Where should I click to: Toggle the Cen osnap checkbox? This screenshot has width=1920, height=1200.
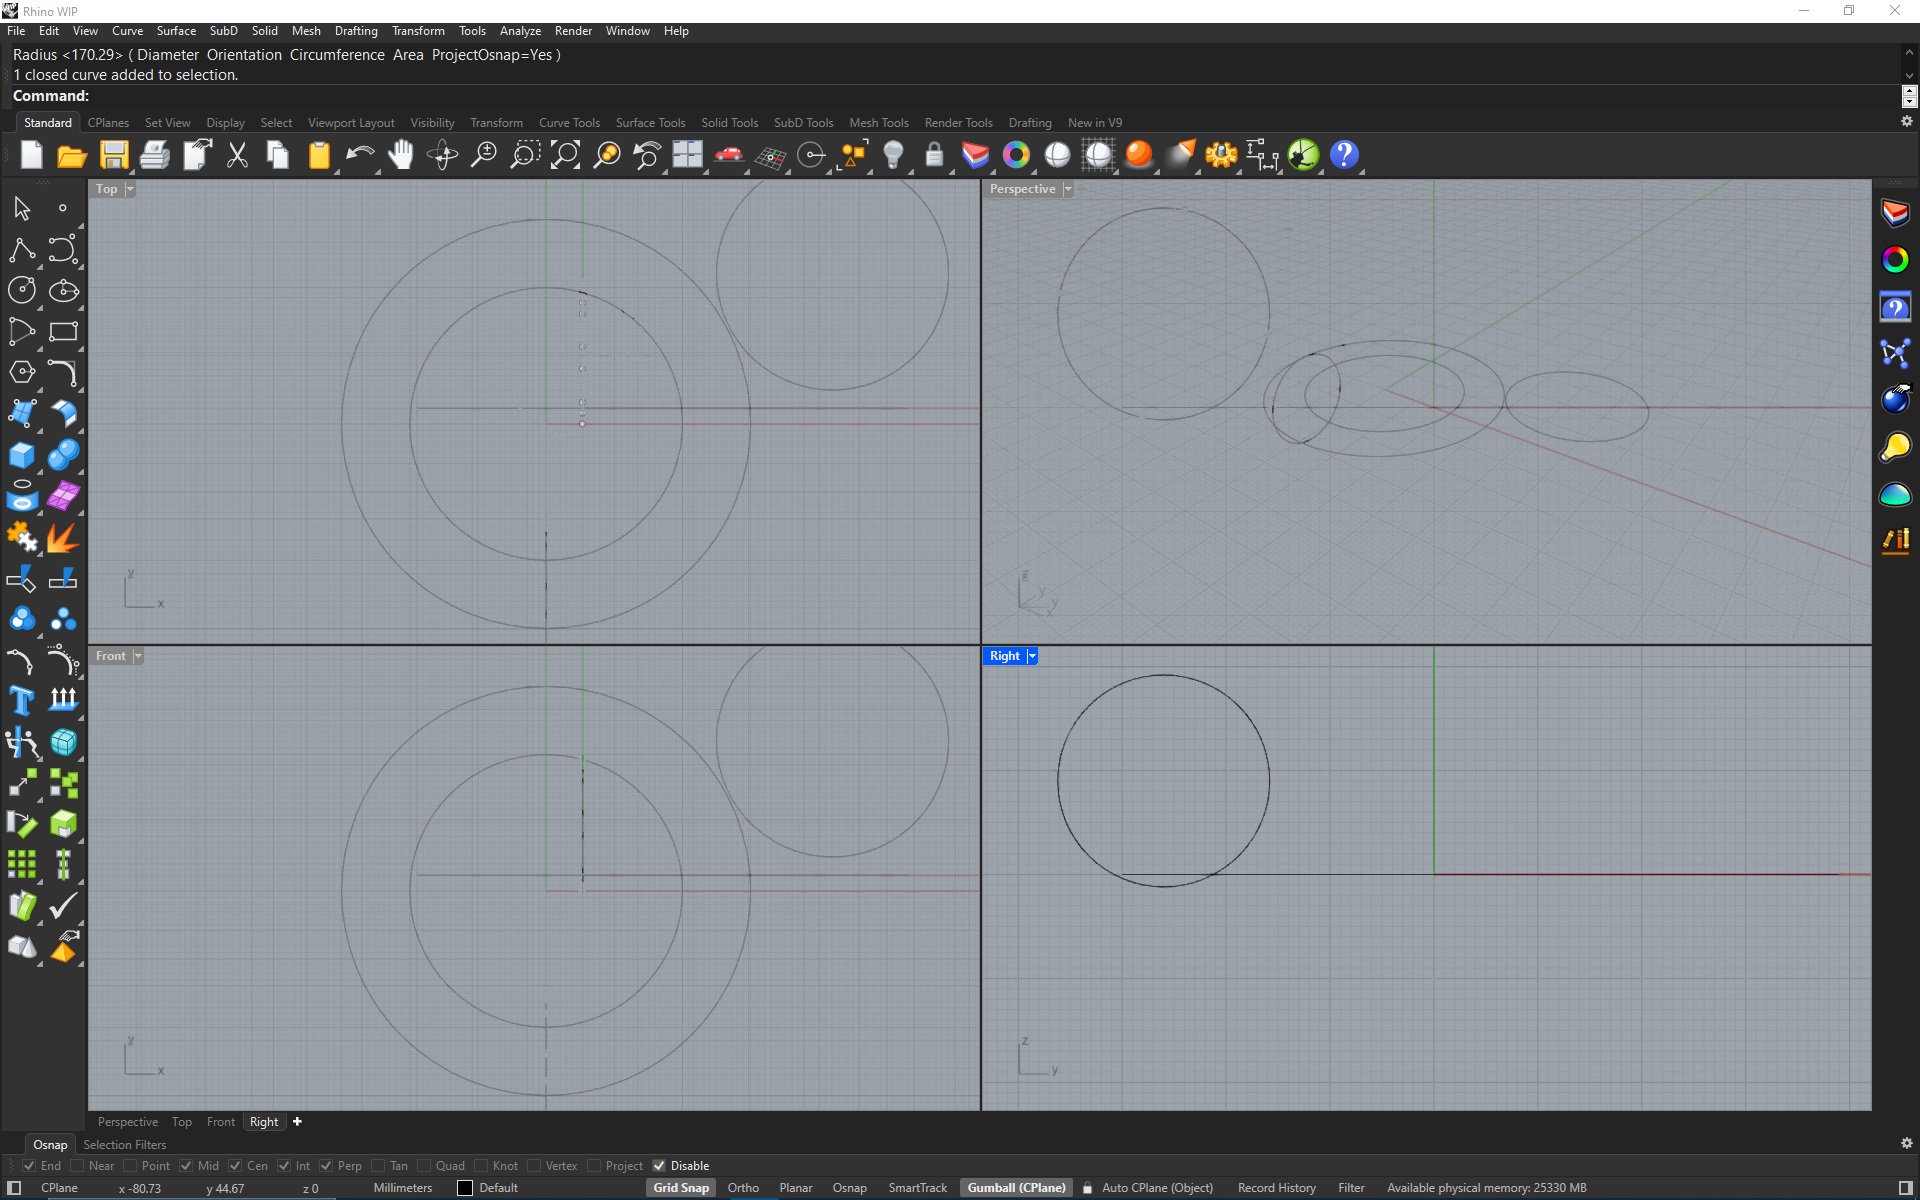235,1166
